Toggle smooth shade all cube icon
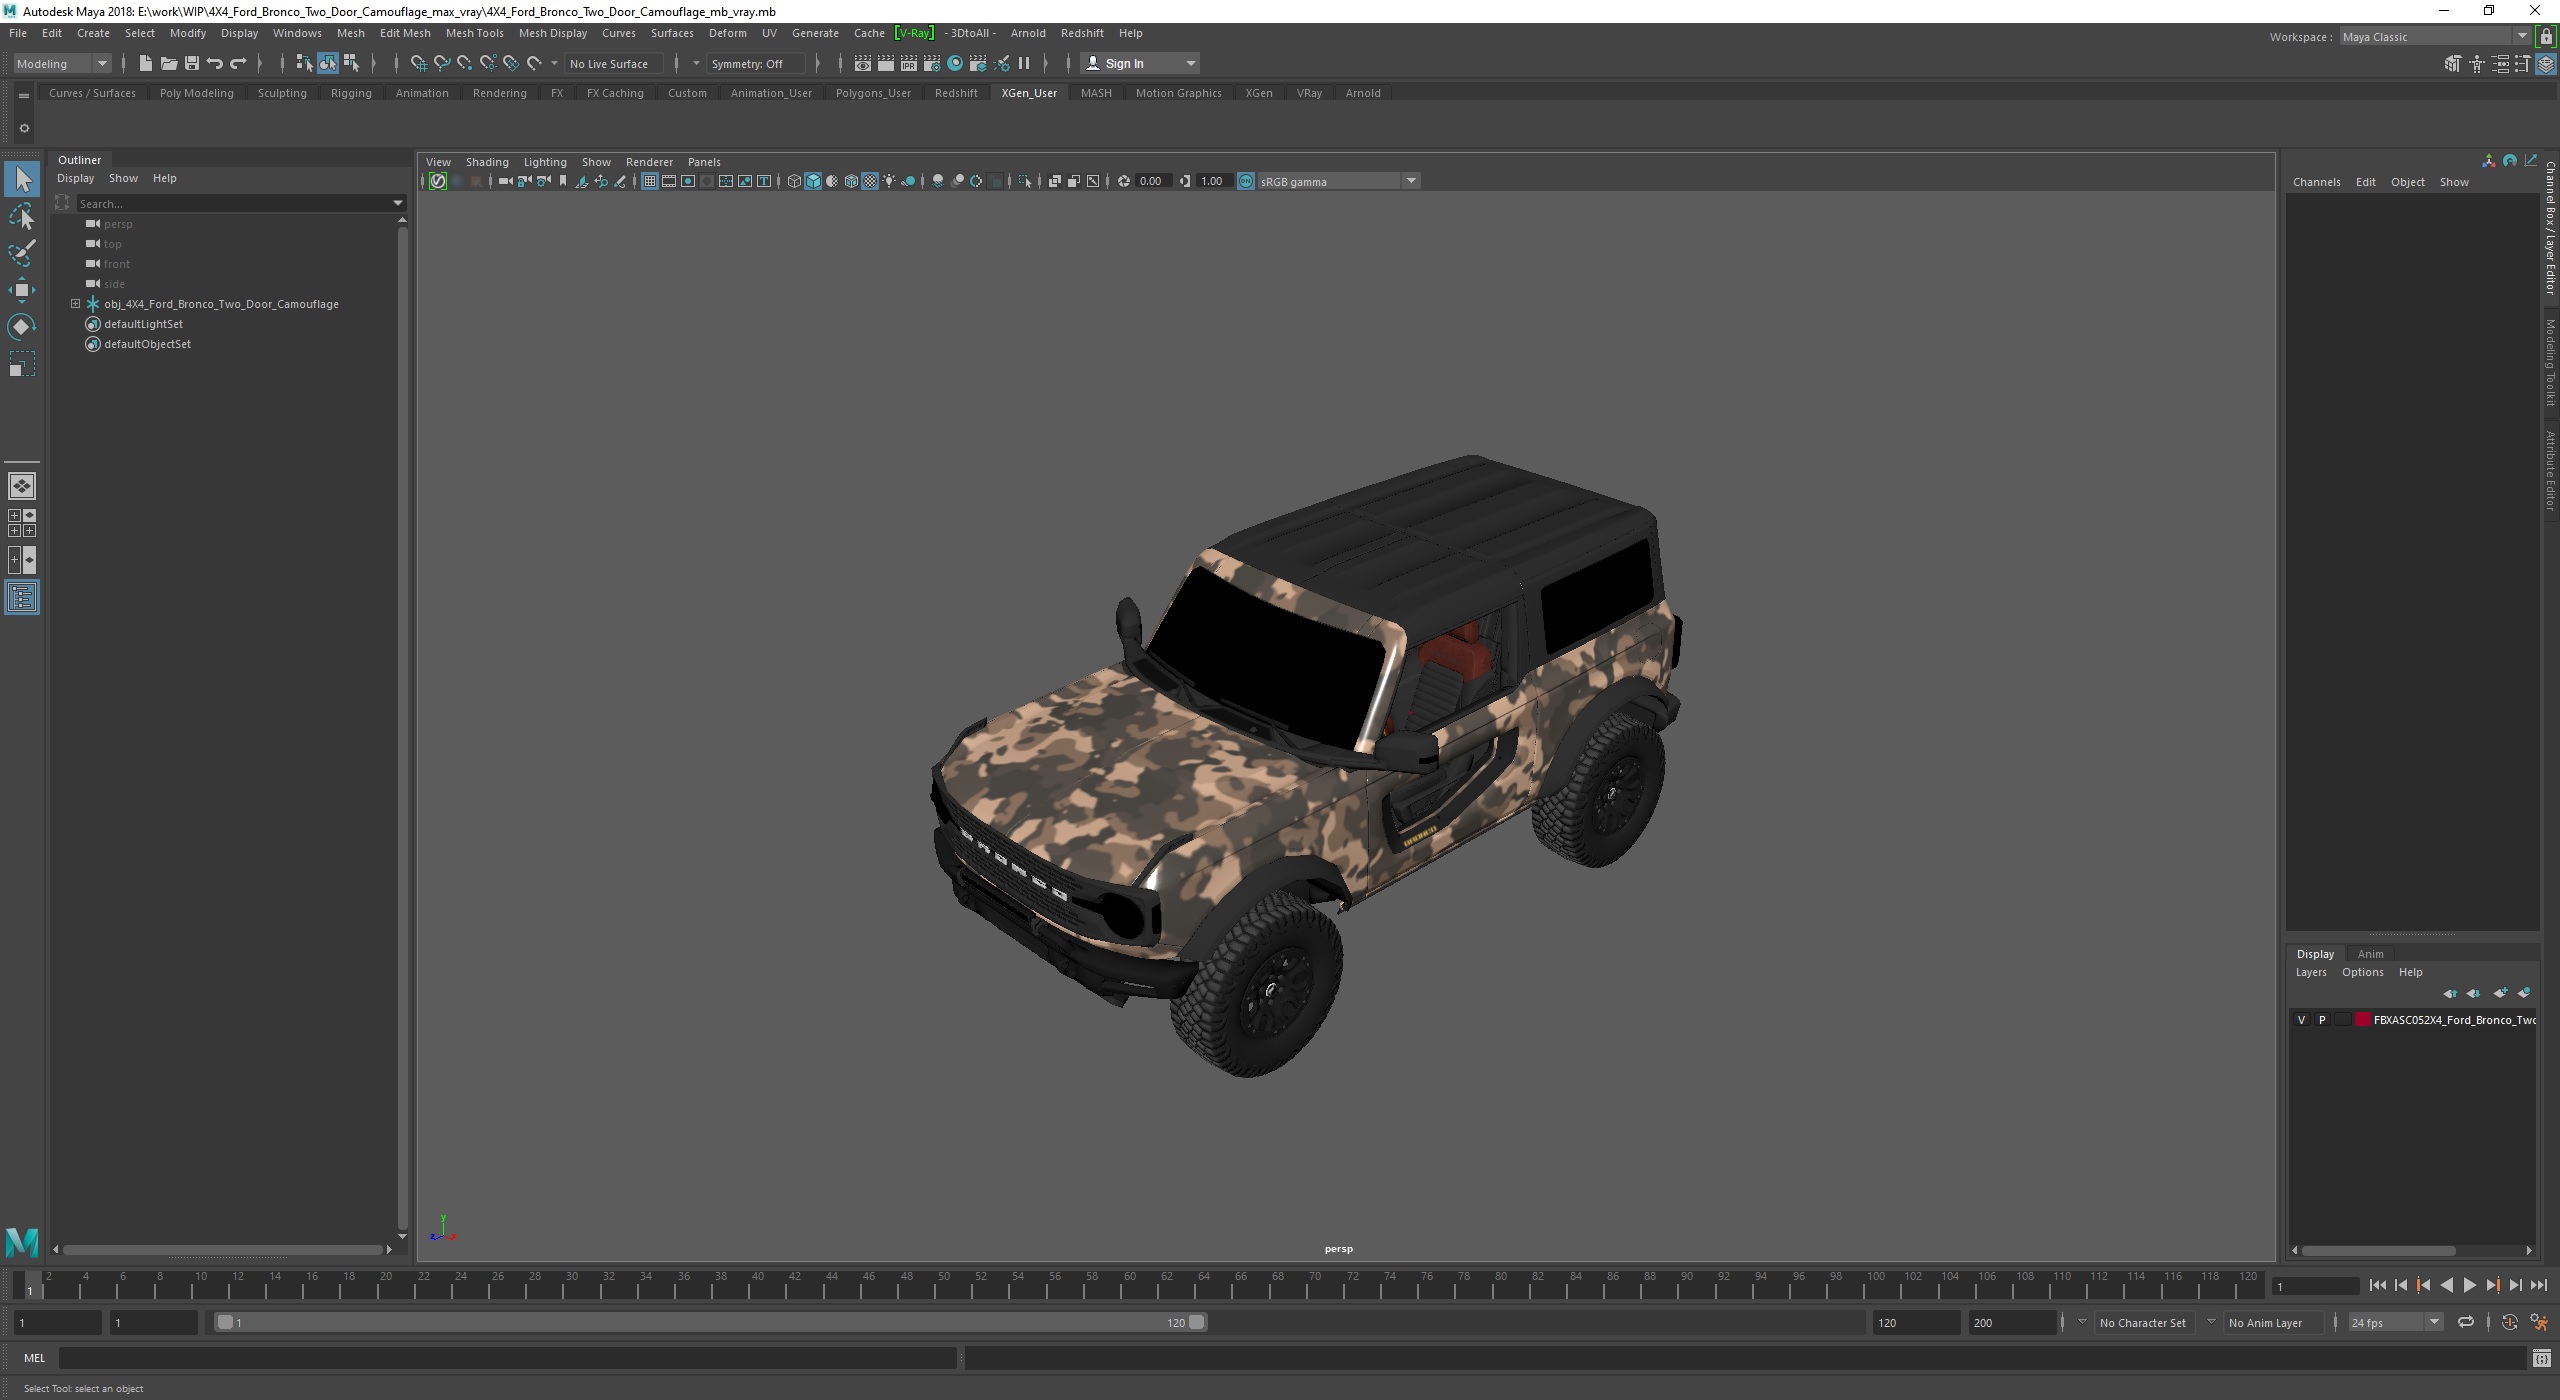 coord(813,181)
